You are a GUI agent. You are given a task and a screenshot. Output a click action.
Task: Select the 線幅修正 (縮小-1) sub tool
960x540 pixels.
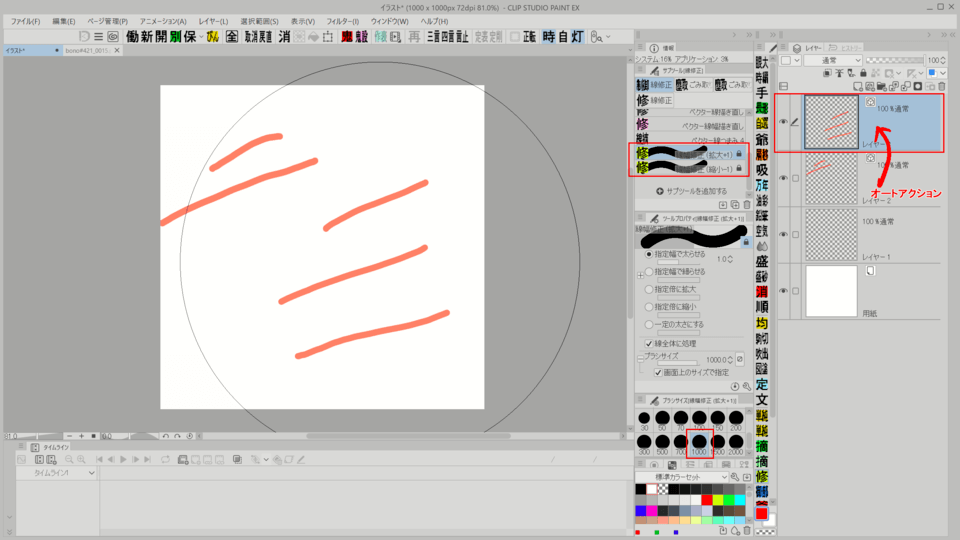(690, 168)
